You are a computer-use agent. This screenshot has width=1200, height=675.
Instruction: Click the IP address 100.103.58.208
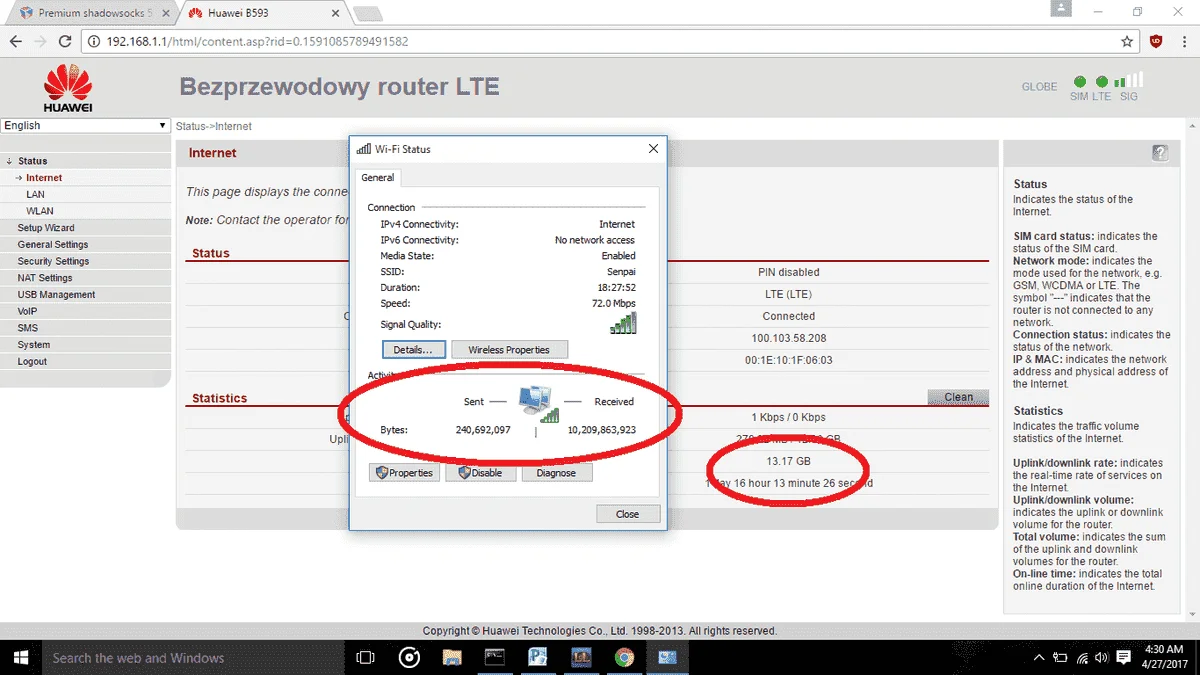click(789, 338)
